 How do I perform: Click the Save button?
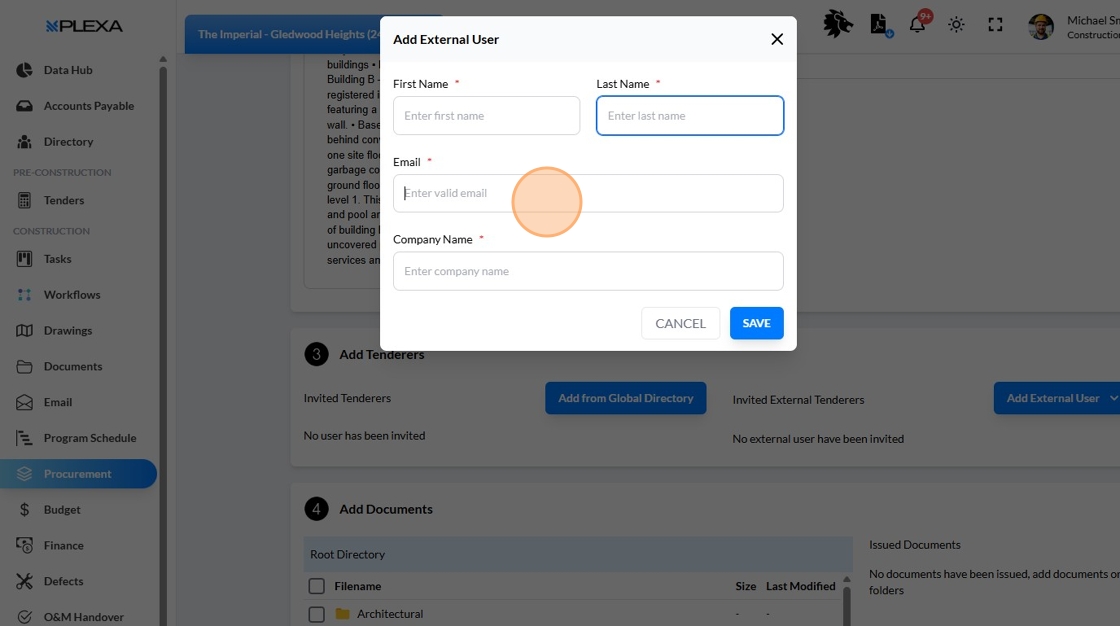click(x=756, y=323)
